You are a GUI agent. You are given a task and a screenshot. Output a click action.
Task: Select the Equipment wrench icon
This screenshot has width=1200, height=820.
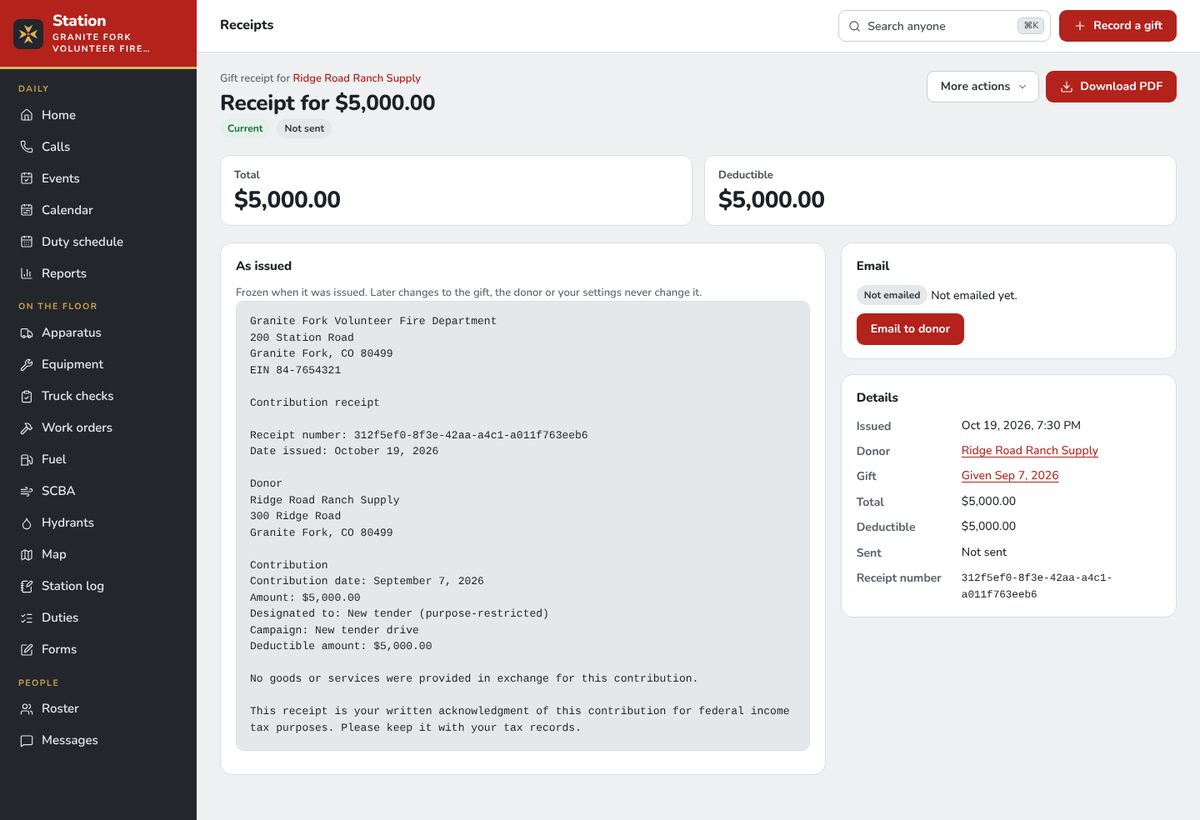27,364
